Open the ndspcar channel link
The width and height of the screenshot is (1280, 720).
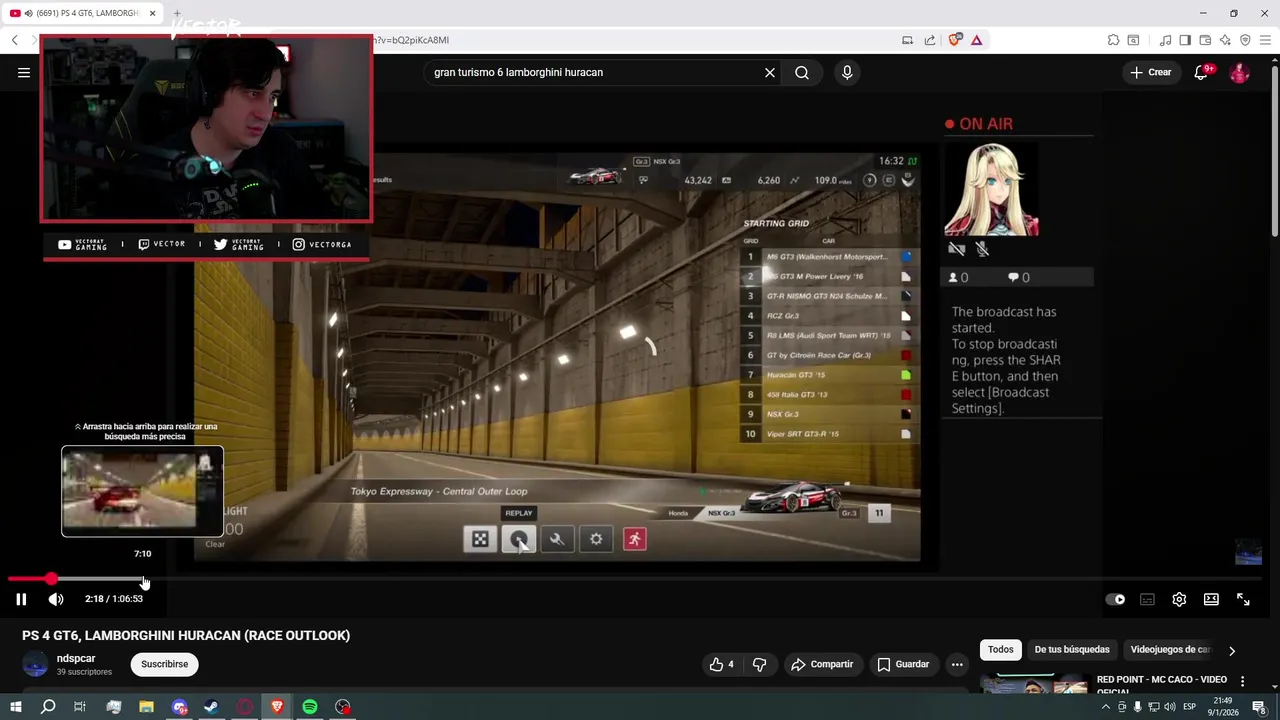point(76,658)
